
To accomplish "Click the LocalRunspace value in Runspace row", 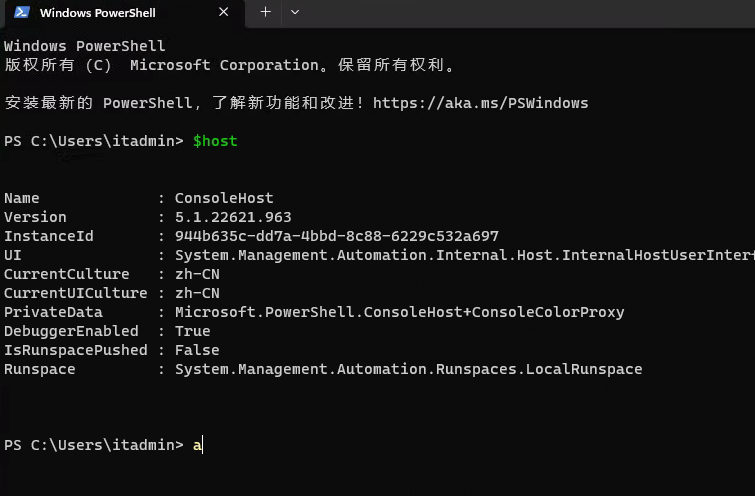I will [408, 369].
